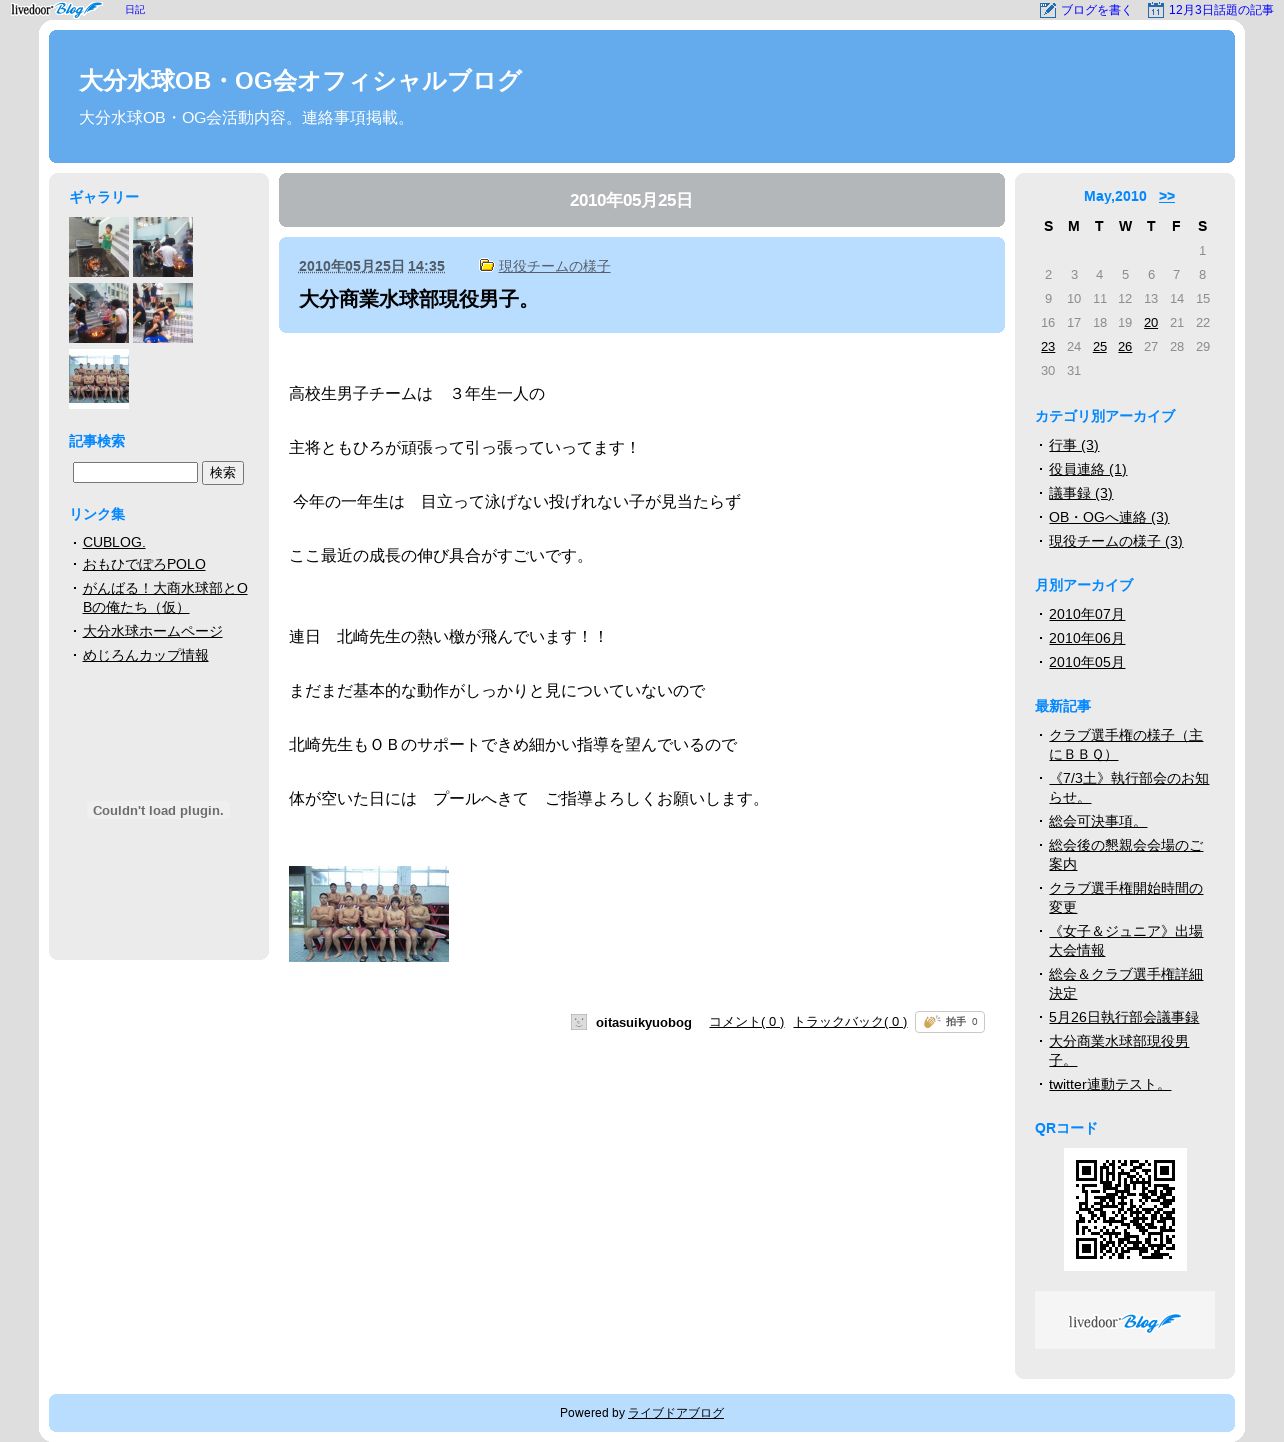Open monthly archive 2010年05月

[x=1087, y=662]
